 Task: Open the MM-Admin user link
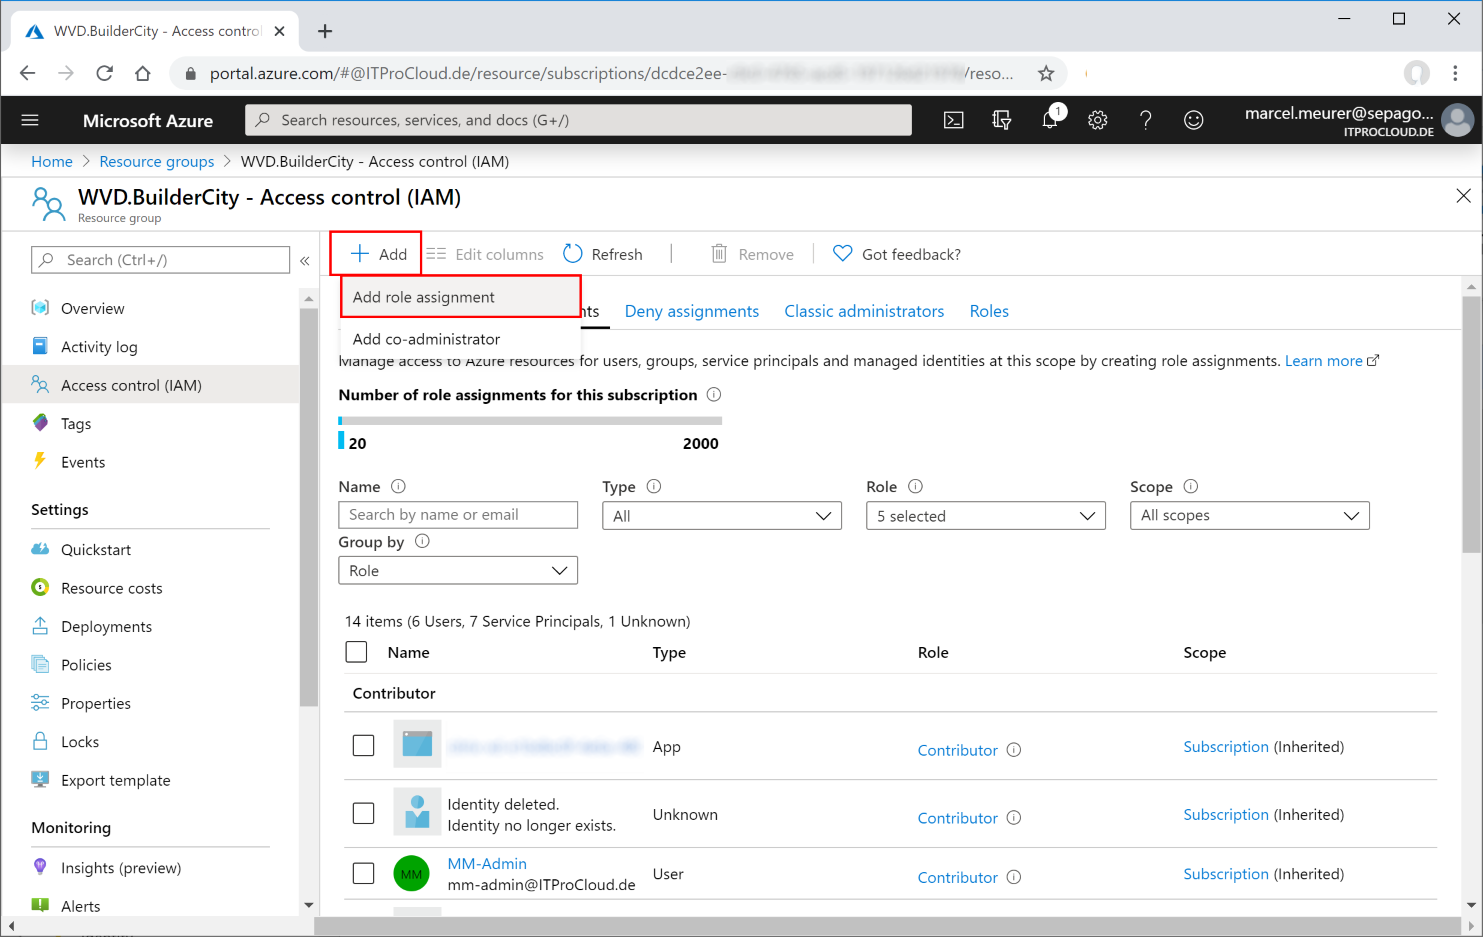pos(487,864)
